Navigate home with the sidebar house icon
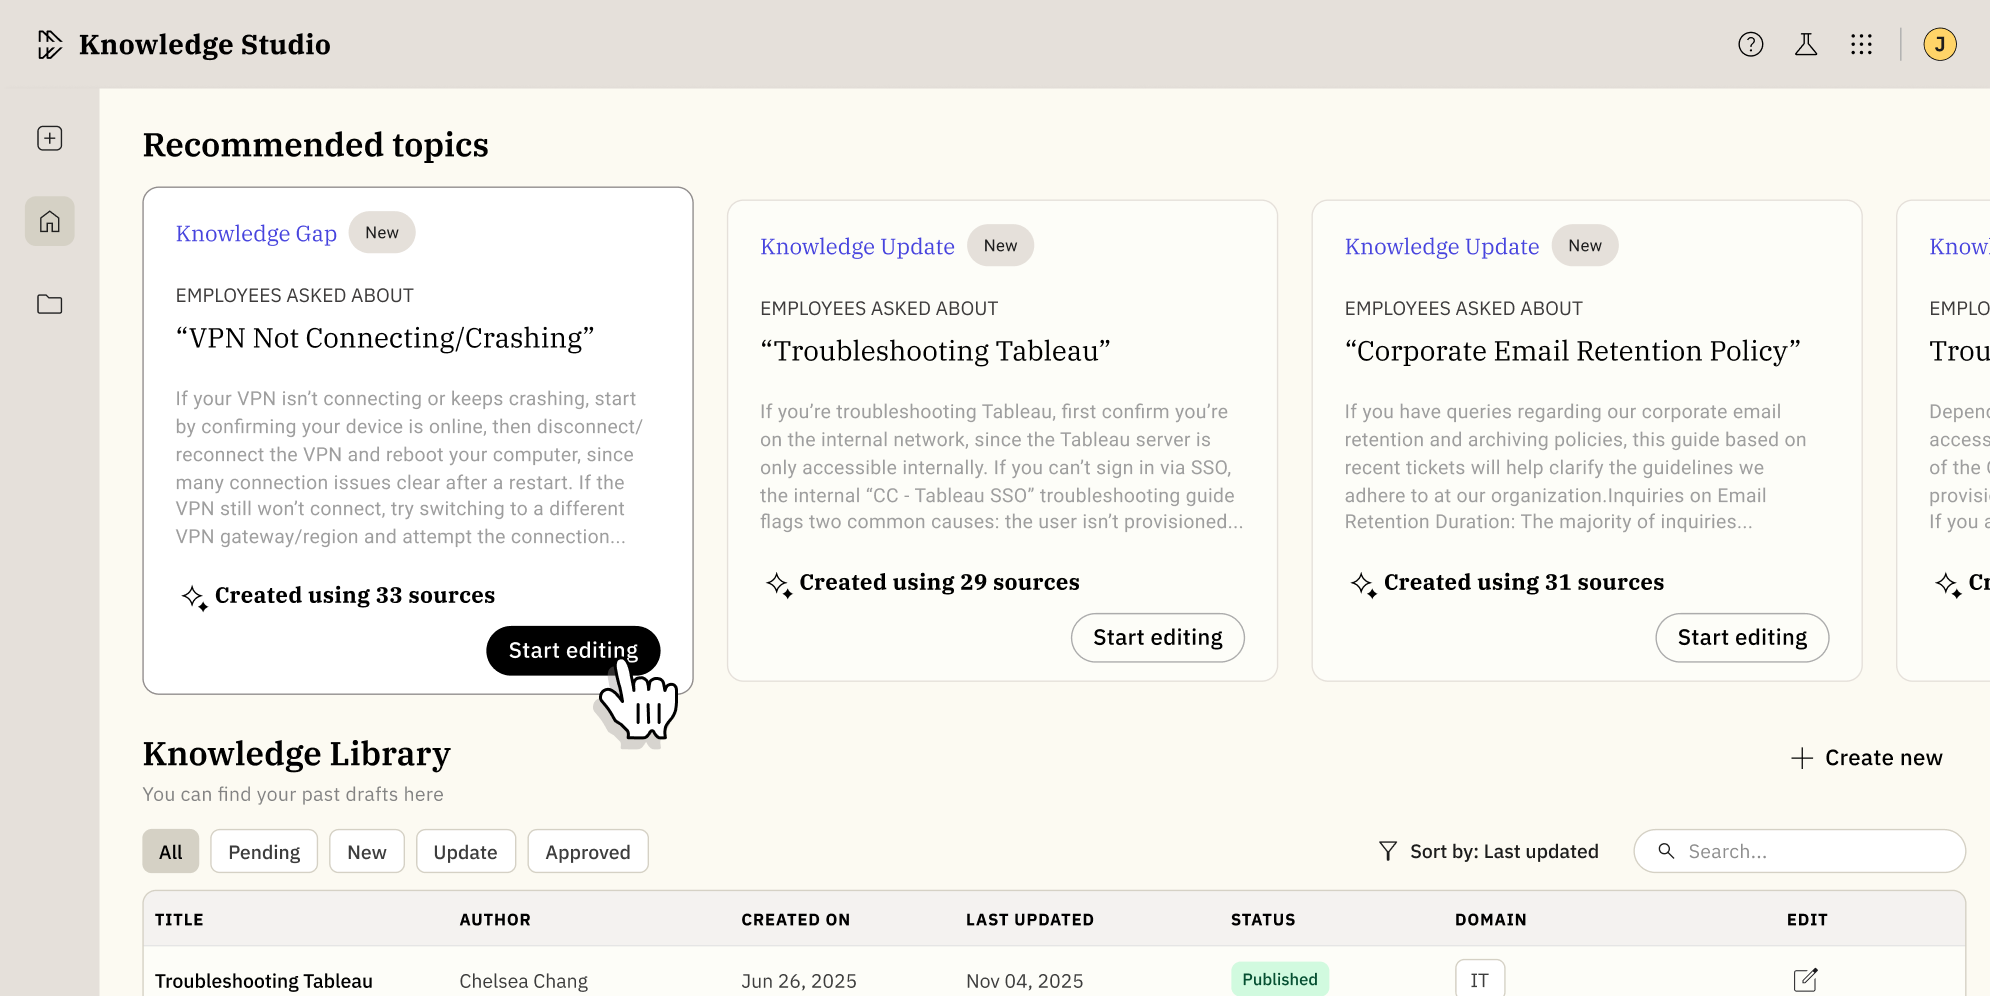This screenshot has height=996, width=1990. [x=48, y=221]
